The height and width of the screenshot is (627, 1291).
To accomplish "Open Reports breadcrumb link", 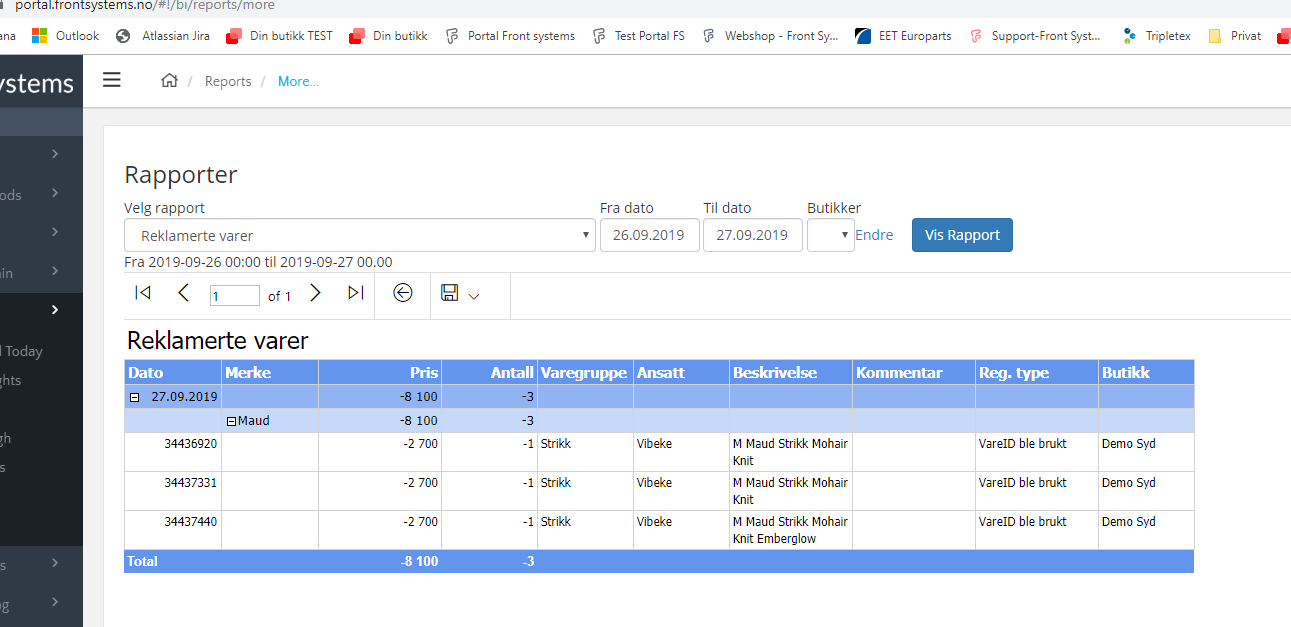I will pyautogui.click(x=228, y=81).
